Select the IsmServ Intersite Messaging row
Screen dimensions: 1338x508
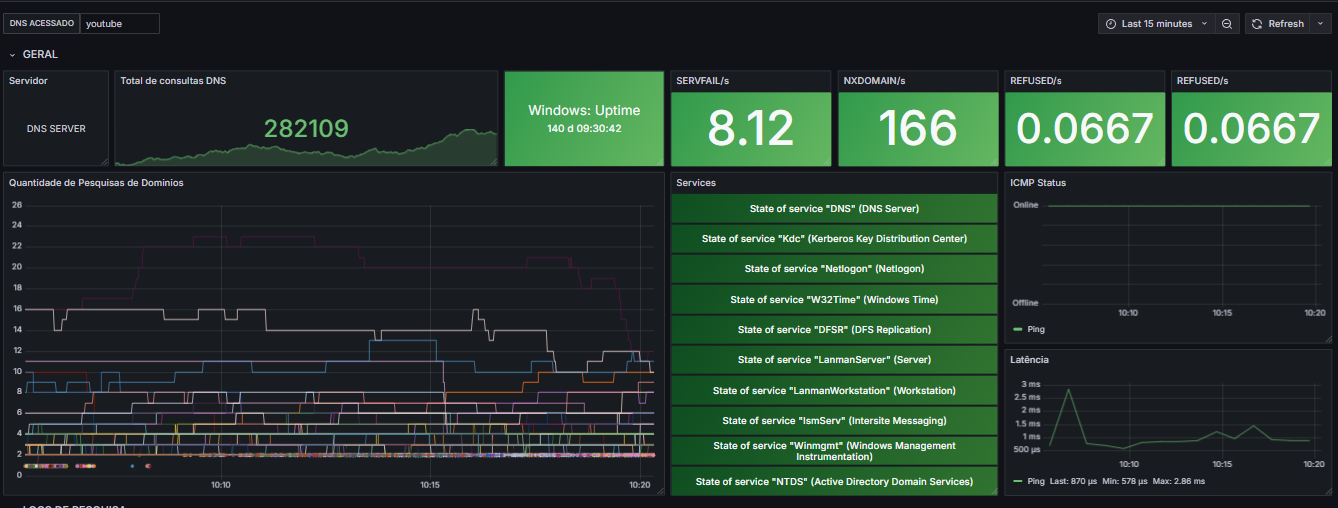[834, 420]
